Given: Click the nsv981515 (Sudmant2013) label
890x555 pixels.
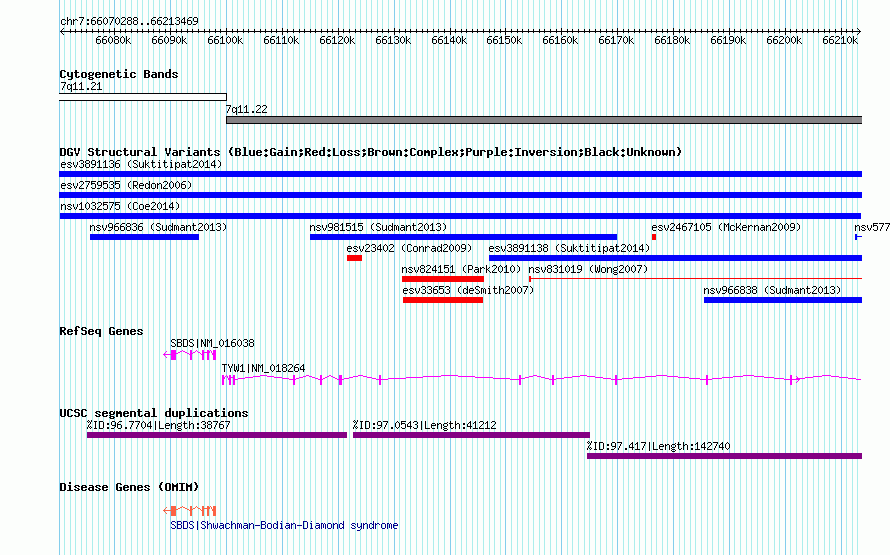Looking at the screenshot, I should point(378,227).
